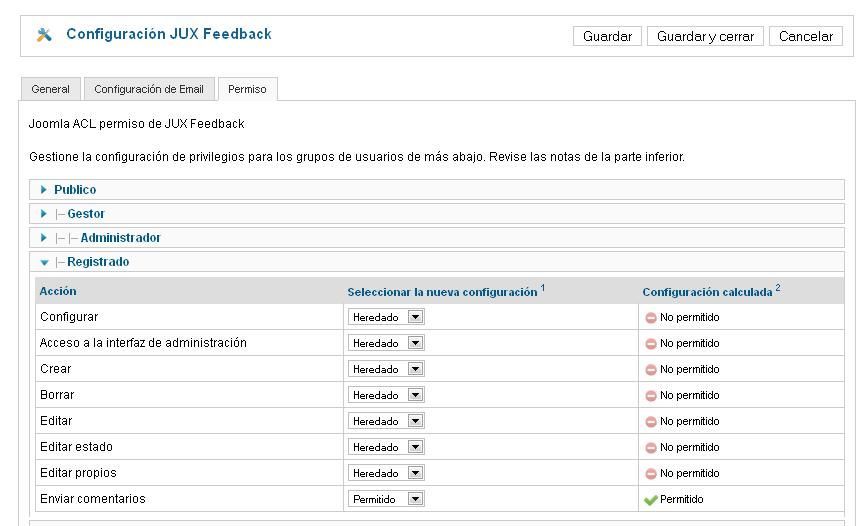Click the wrench tools configuration icon
Image resolution: width=861 pixels, height=526 pixels.
tap(44, 35)
